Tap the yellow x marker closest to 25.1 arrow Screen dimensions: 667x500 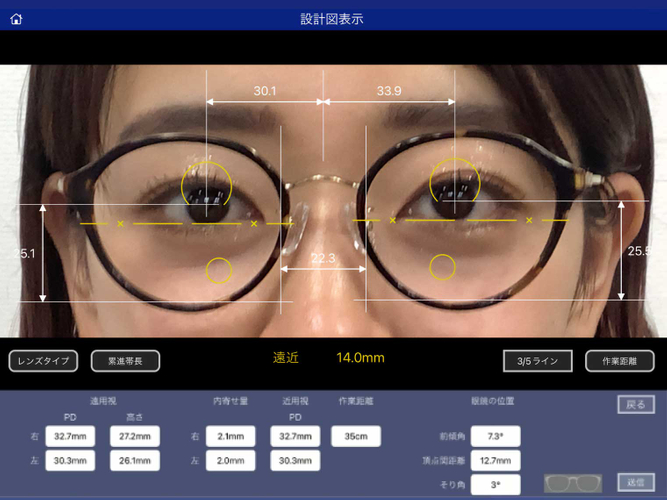(x=120, y=223)
